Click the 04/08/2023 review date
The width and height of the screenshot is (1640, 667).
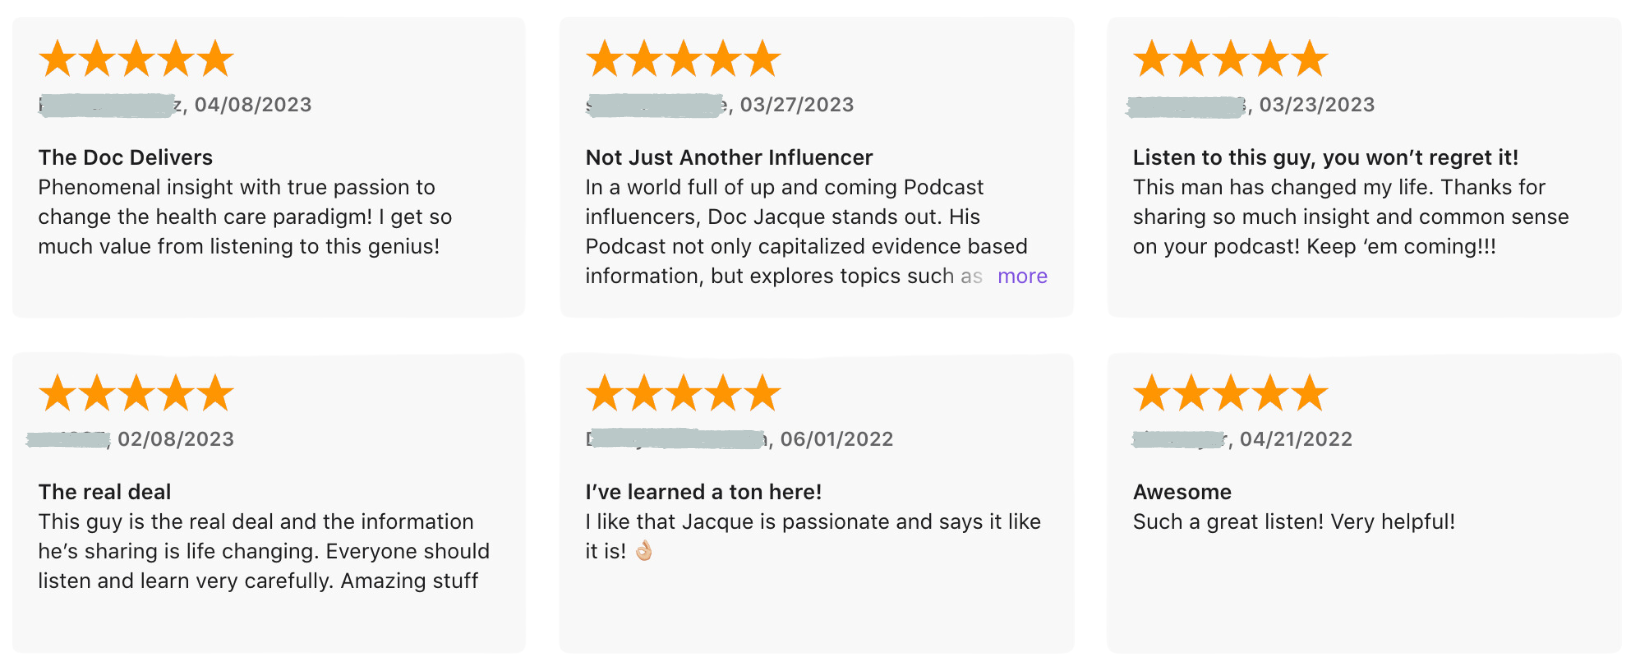click(253, 105)
